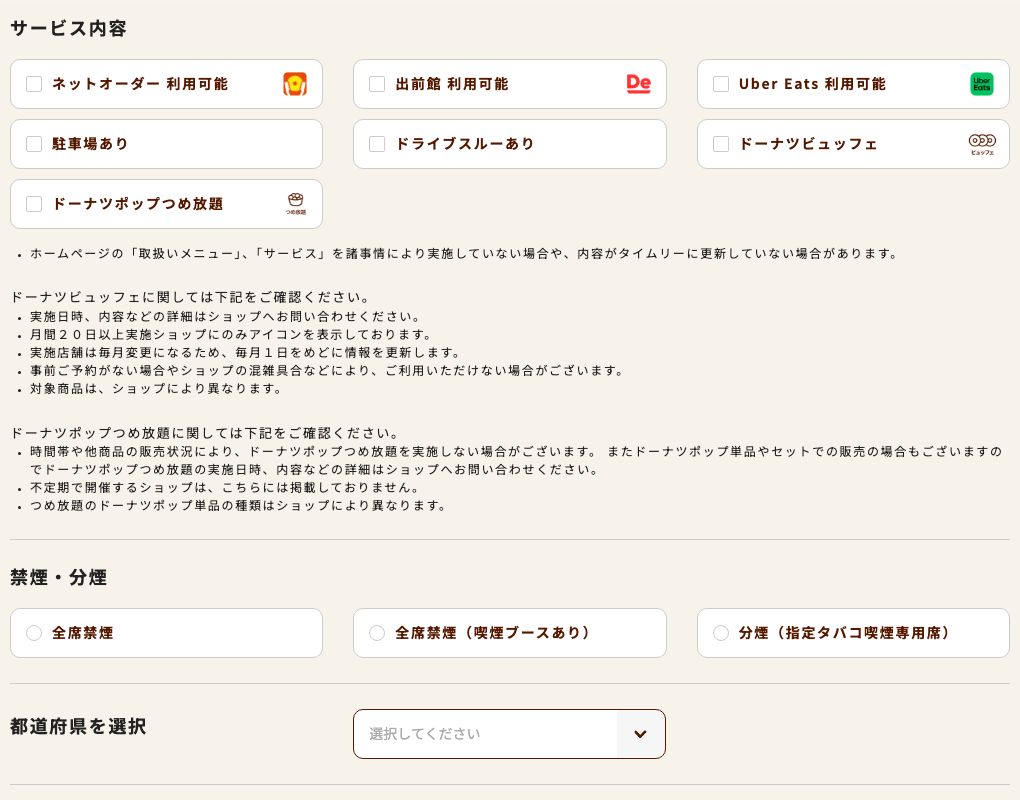
Task: Click the bullet 対象商品は、ショップにより異なります。
Action: pyautogui.click(x=155, y=389)
